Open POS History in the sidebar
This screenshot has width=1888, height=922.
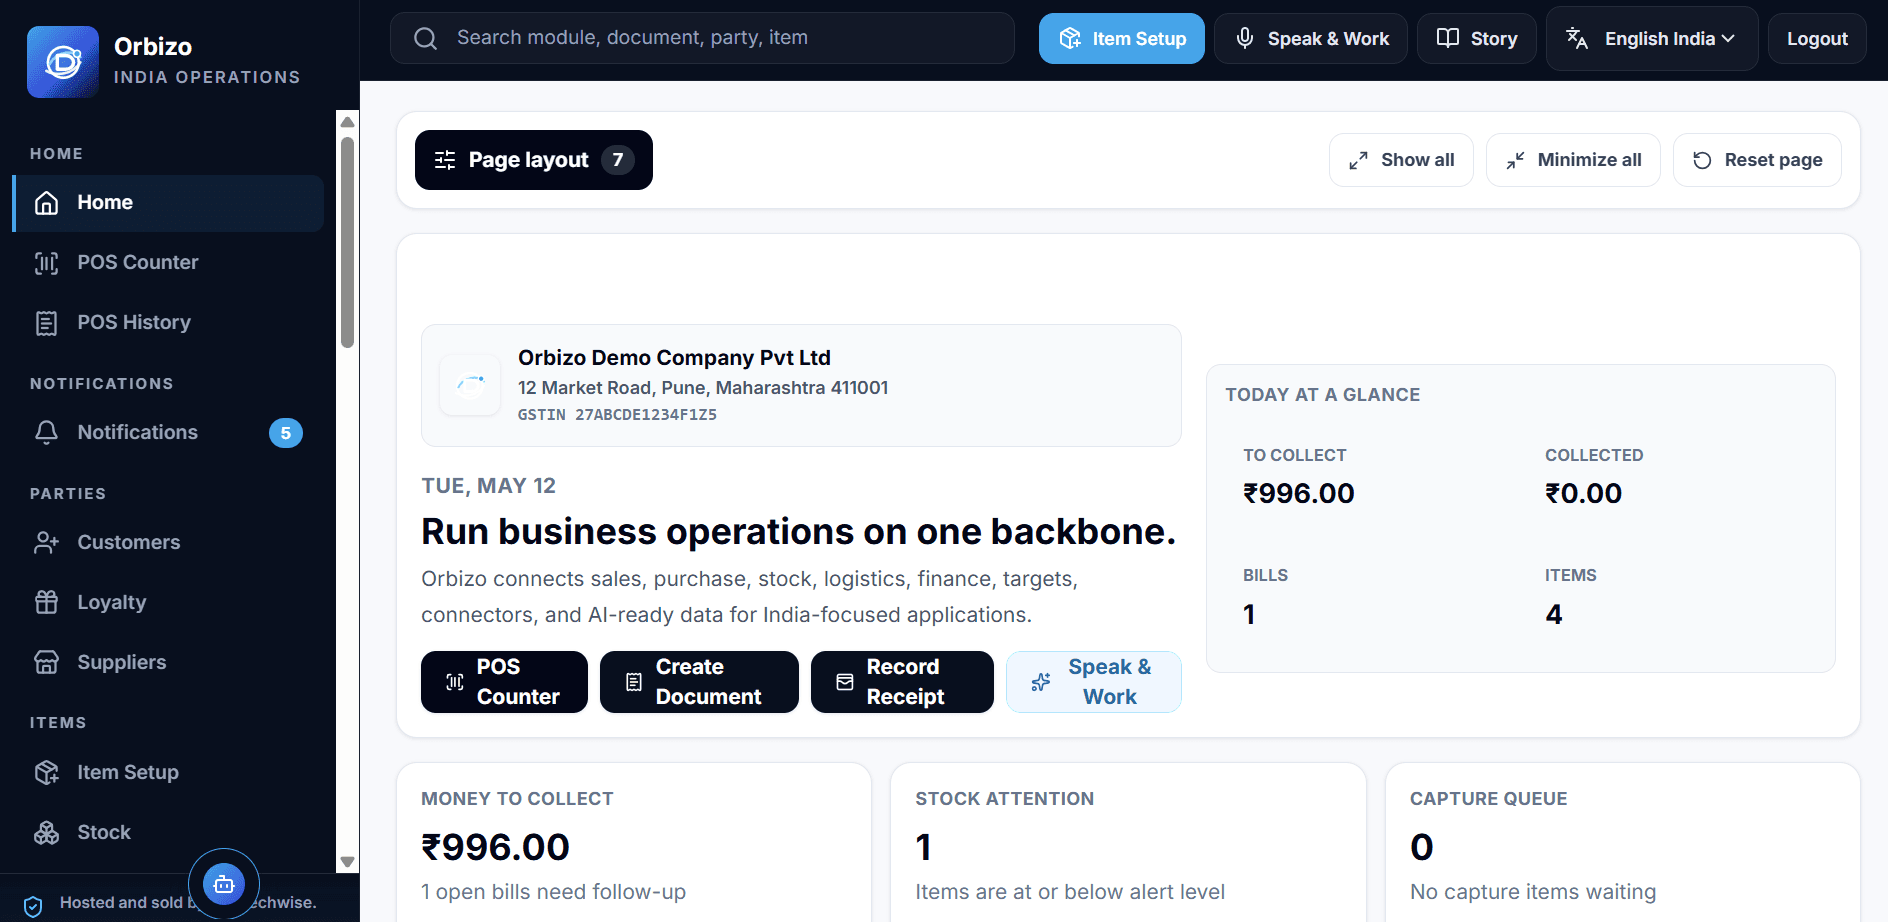pyautogui.click(x=168, y=323)
